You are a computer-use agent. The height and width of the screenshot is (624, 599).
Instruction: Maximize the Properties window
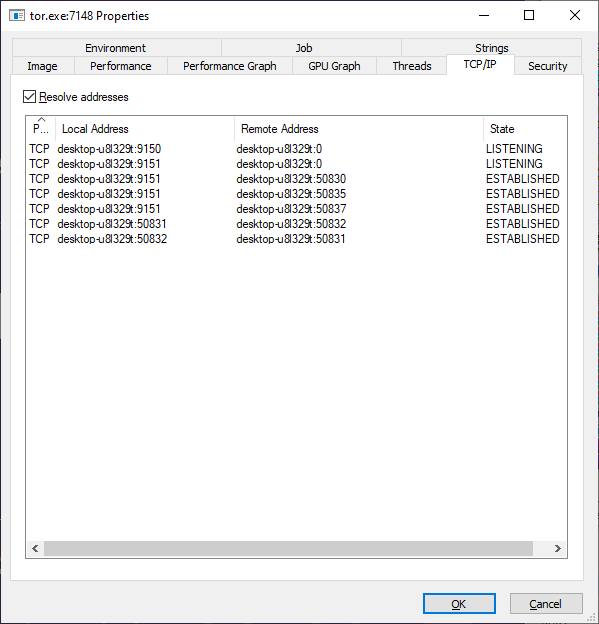529,16
